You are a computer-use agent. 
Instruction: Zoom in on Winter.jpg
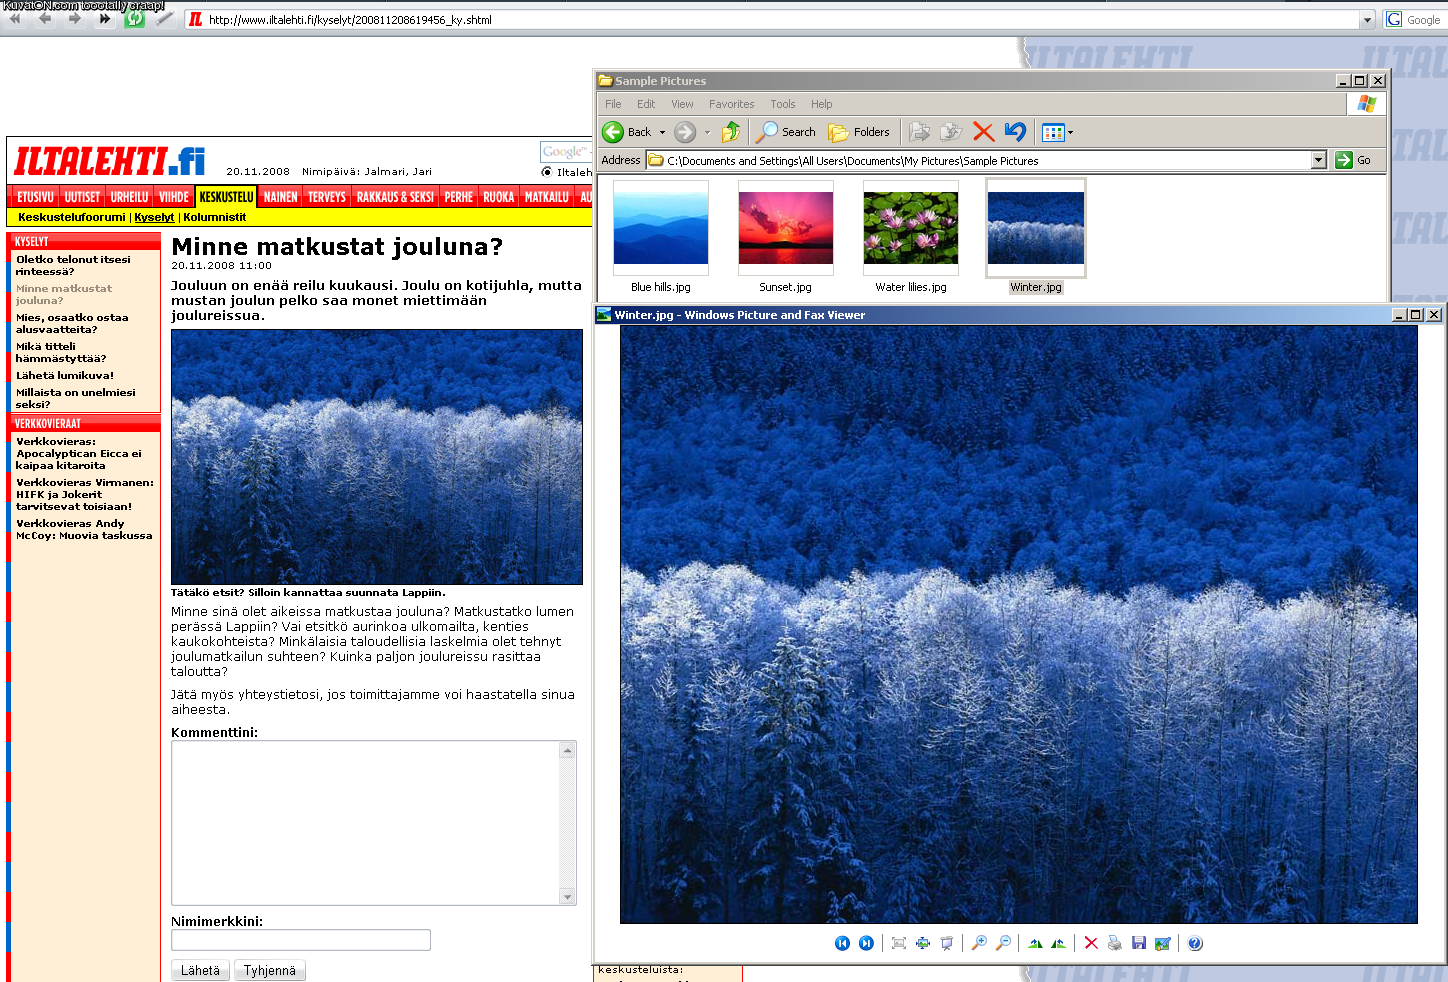click(x=979, y=943)
